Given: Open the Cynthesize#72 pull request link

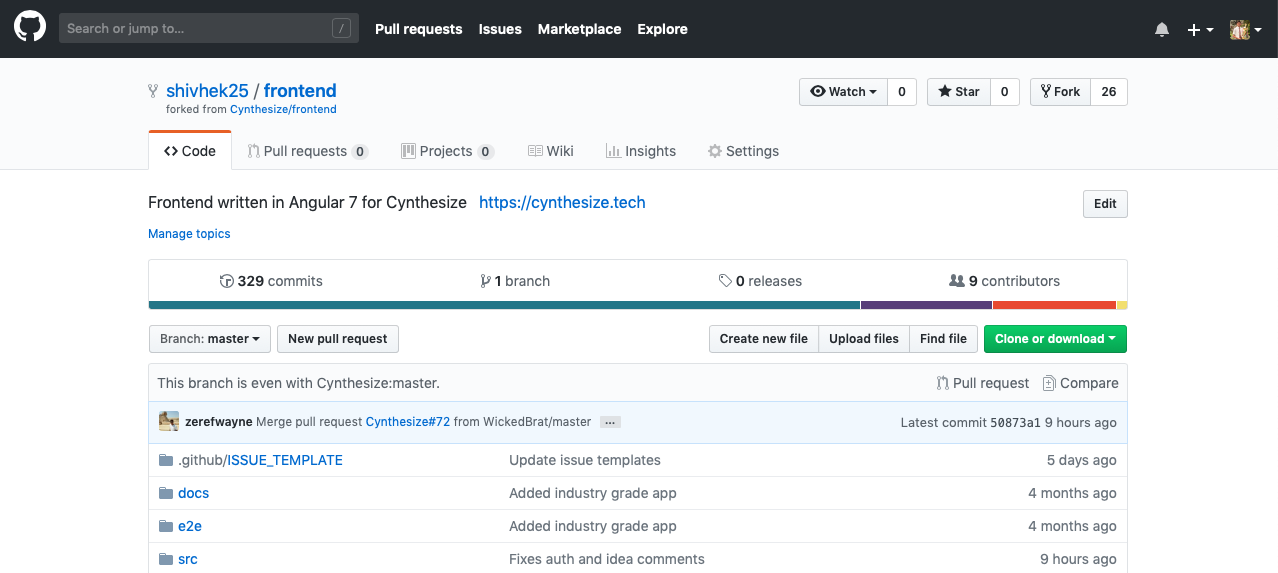Looking at the screenshot, I should [x=408, y=422].
